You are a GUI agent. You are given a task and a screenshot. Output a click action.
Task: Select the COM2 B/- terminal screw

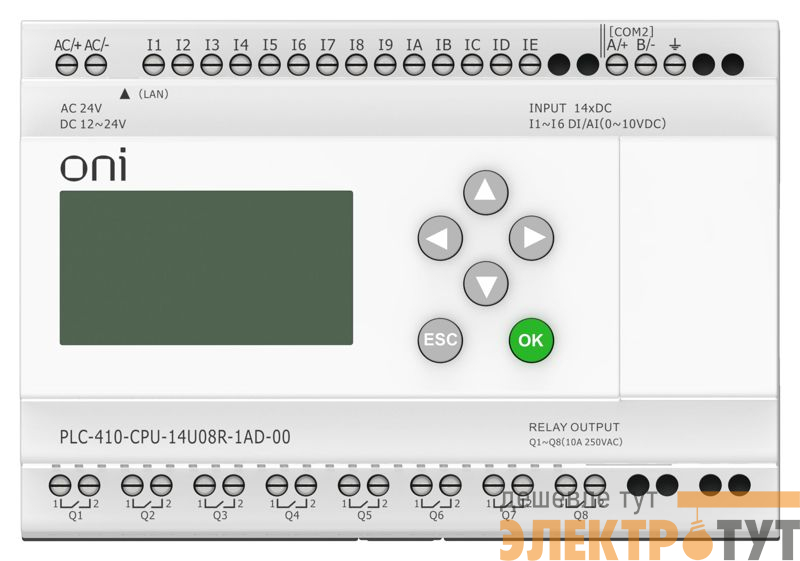[646, 65]
